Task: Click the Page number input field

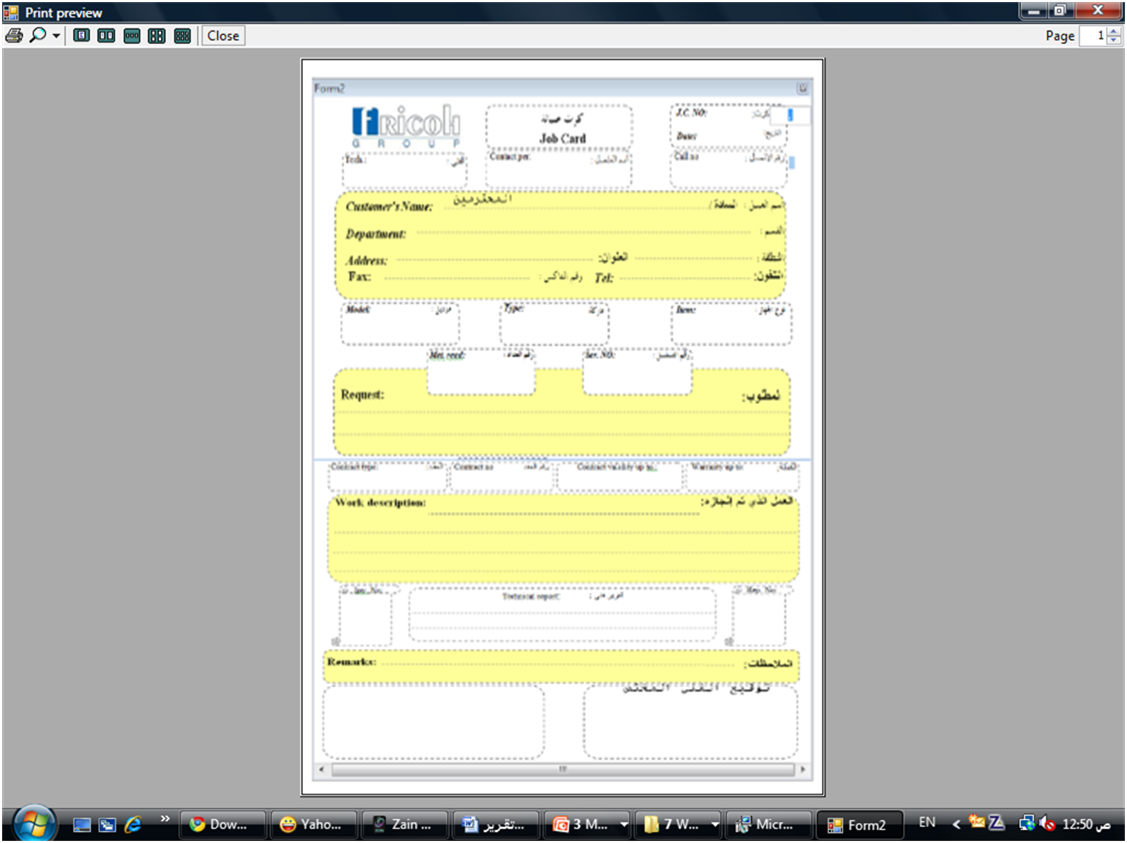Action: pos(1093,36)
